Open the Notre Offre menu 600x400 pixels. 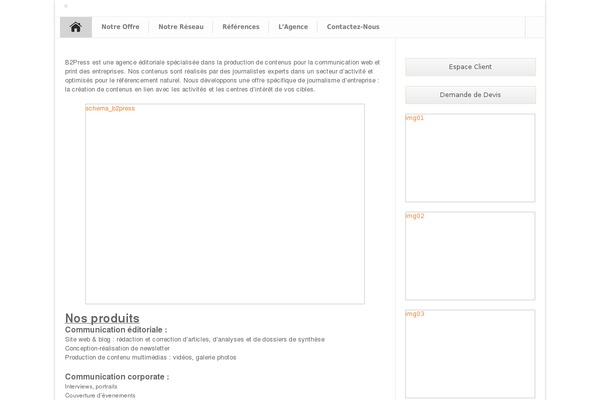pyautogui.click(x=120, y=27)
